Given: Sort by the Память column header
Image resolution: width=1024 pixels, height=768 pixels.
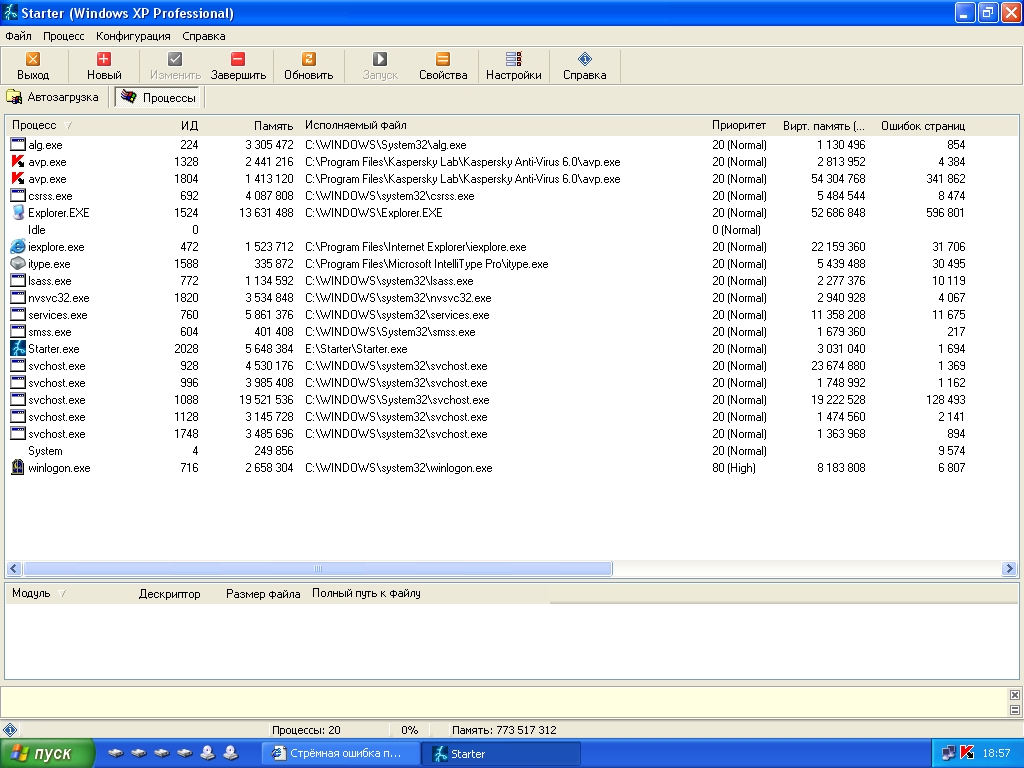Looking at the screenshot, I should [273, 126].
